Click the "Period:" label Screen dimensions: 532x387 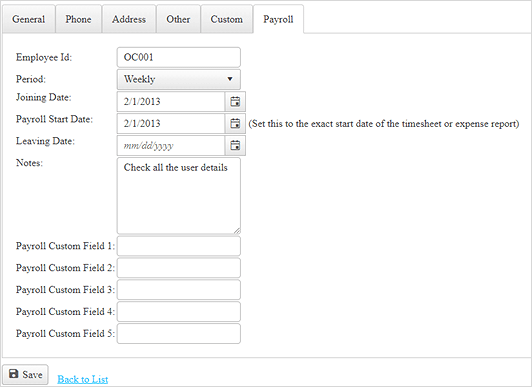(x=31, y=79)
